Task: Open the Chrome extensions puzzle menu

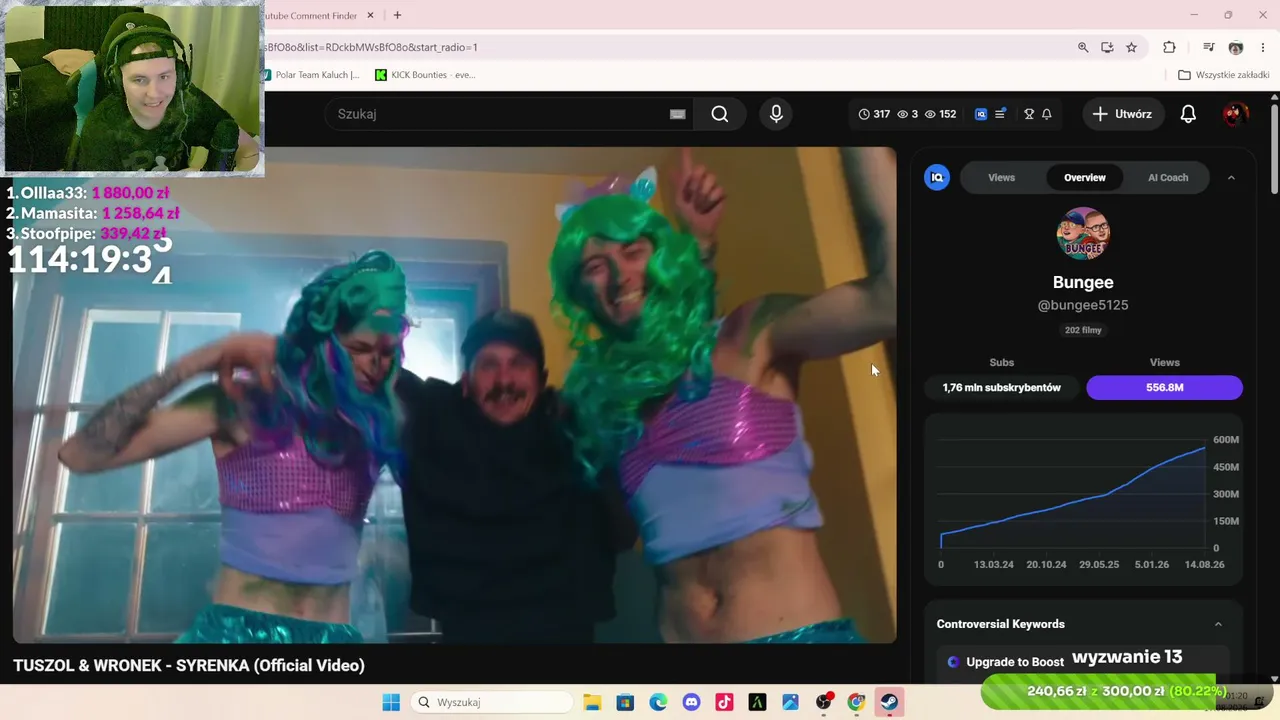Action: 1169,47
